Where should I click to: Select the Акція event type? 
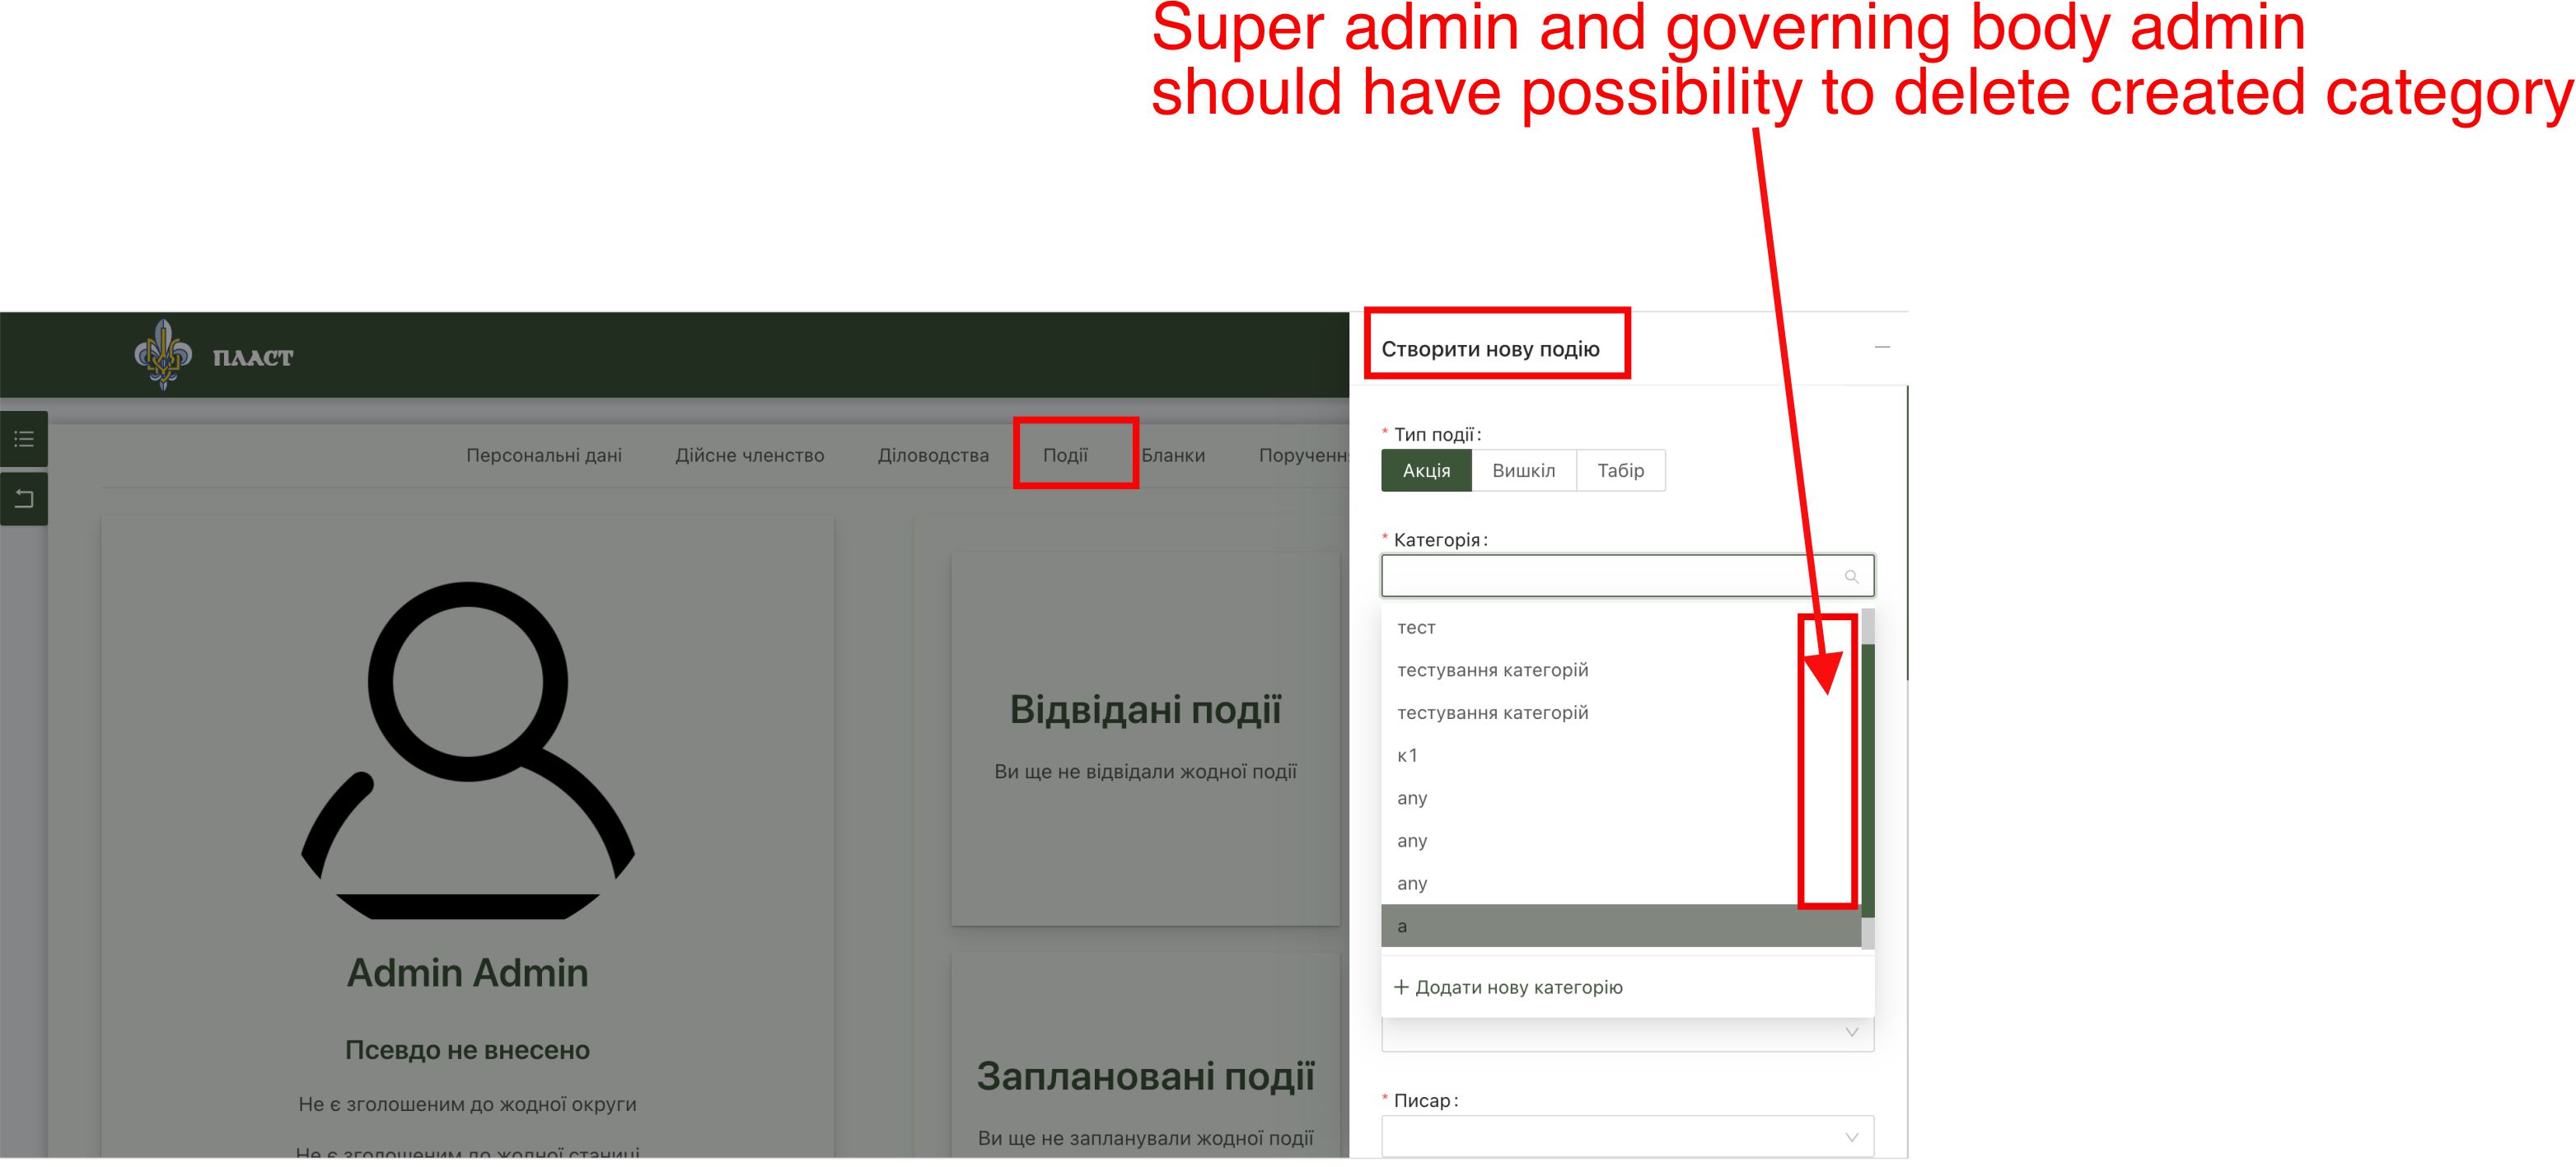(1425, 470)
